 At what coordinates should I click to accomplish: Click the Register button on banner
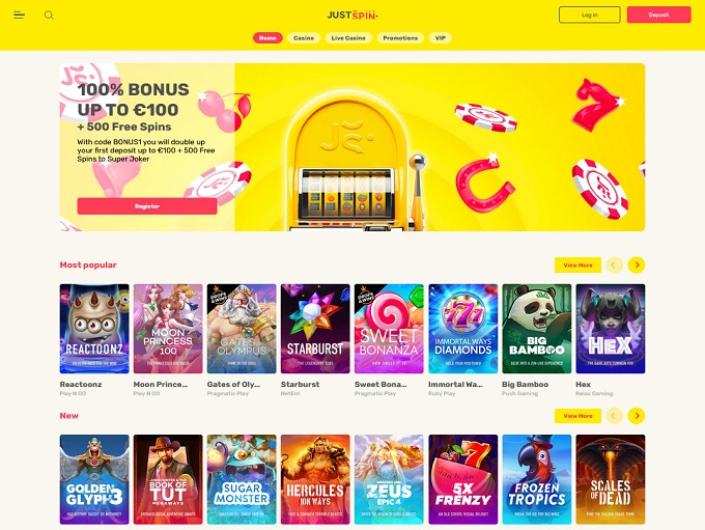(x=147, y=206)
